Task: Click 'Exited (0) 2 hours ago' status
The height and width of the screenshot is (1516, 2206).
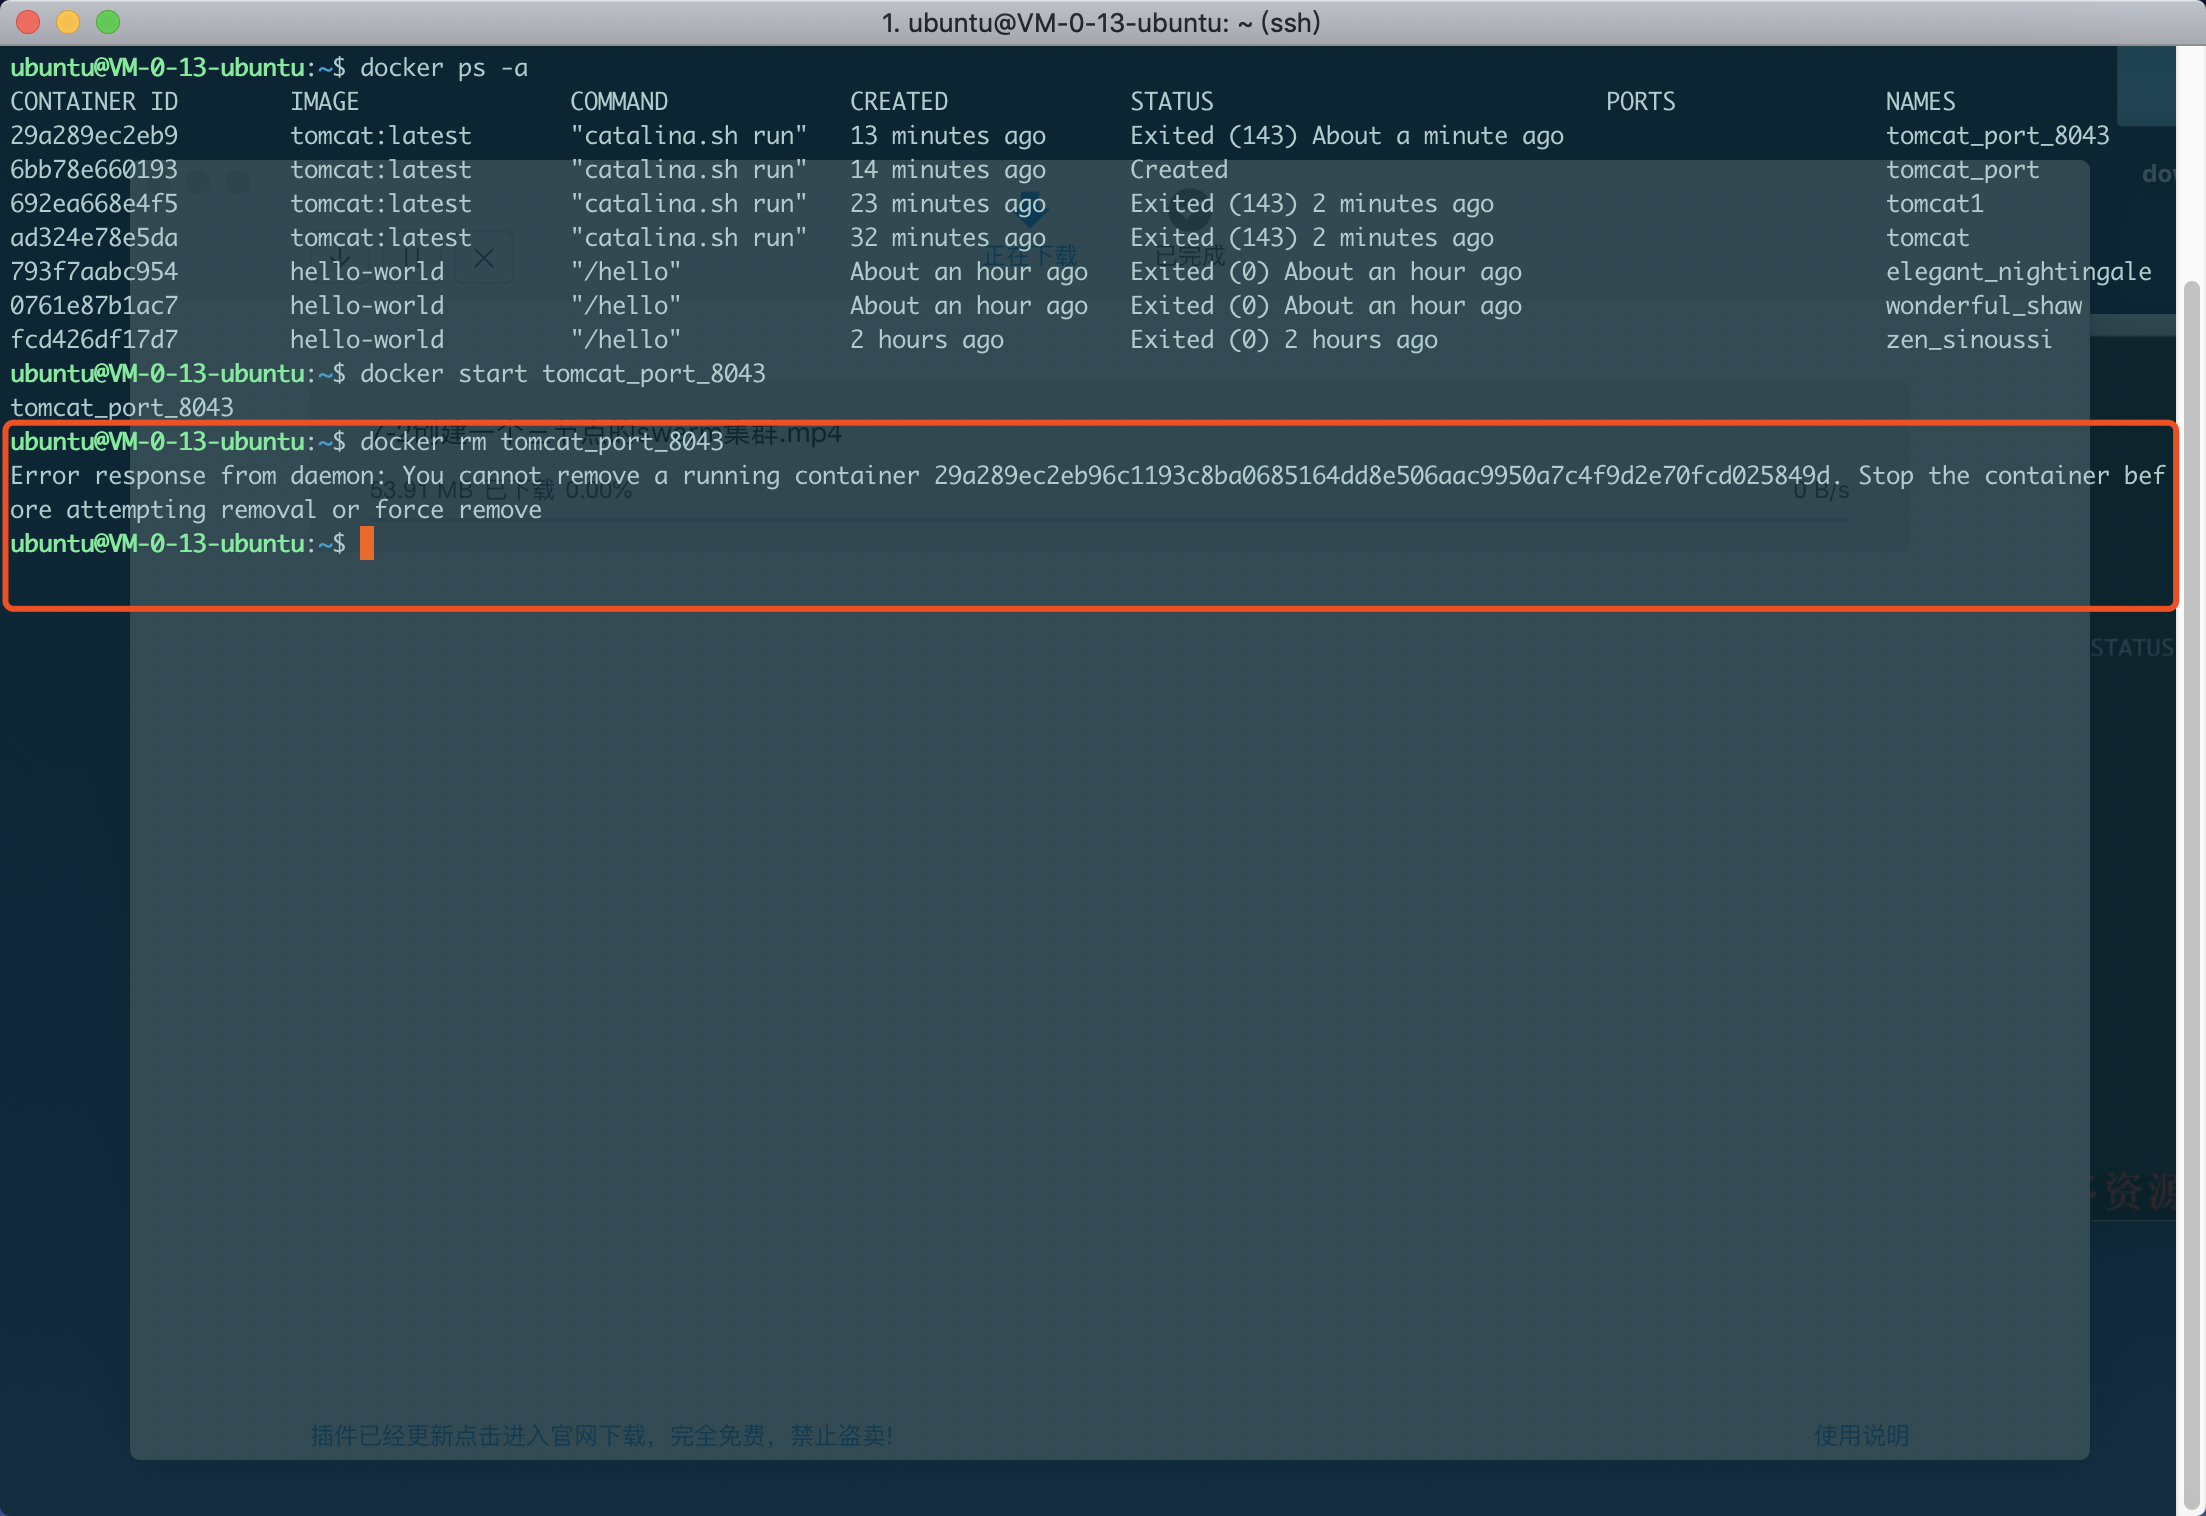Action: (x=1284, y=339)
